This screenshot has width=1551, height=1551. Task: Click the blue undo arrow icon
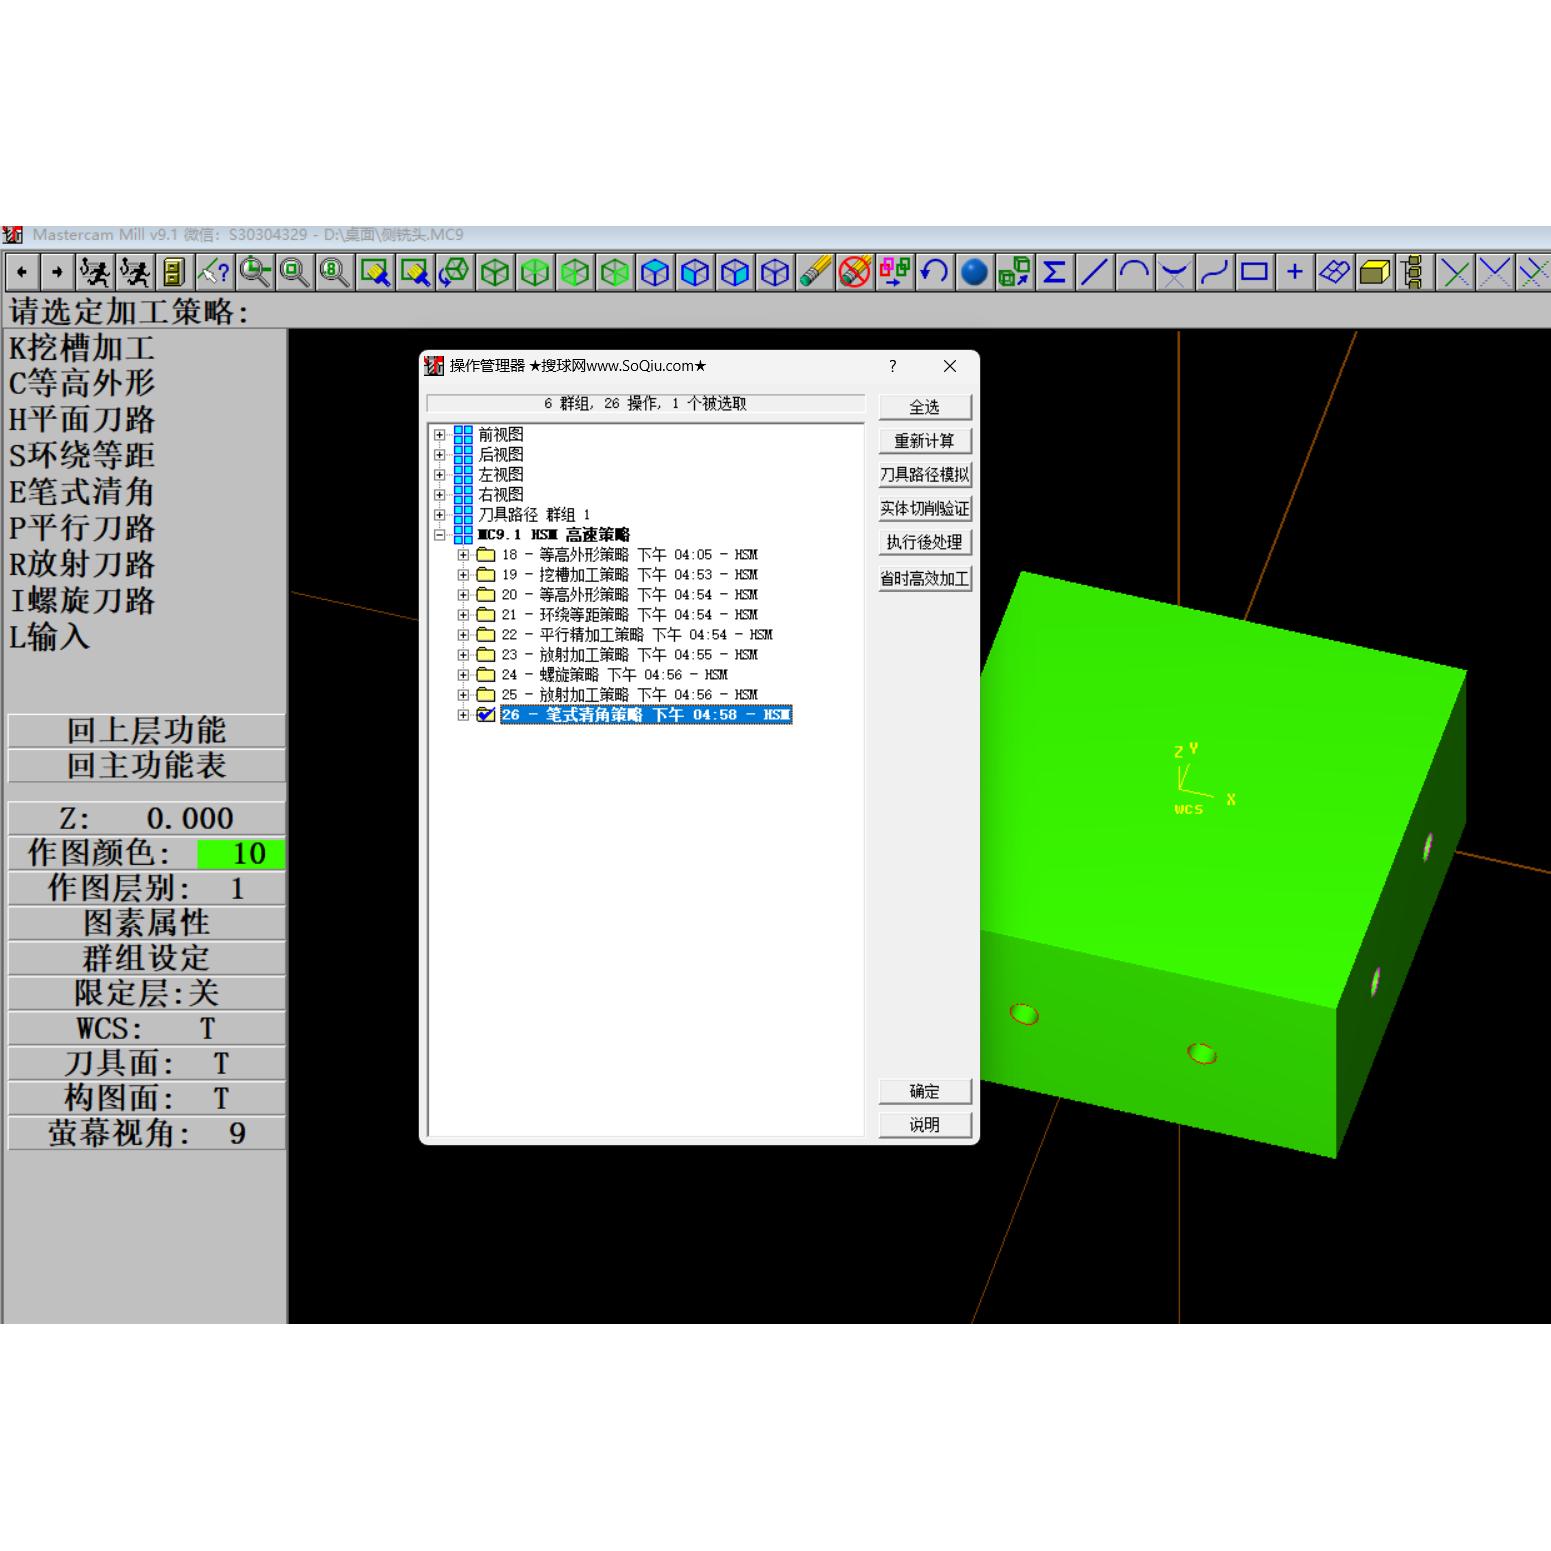[935, 272]
